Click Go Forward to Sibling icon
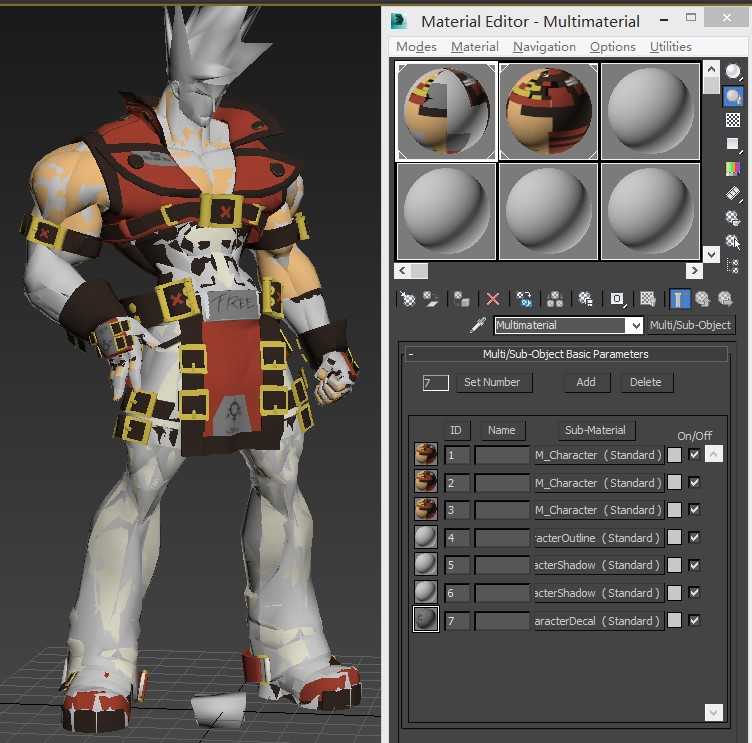 click(x=725, y=299)
